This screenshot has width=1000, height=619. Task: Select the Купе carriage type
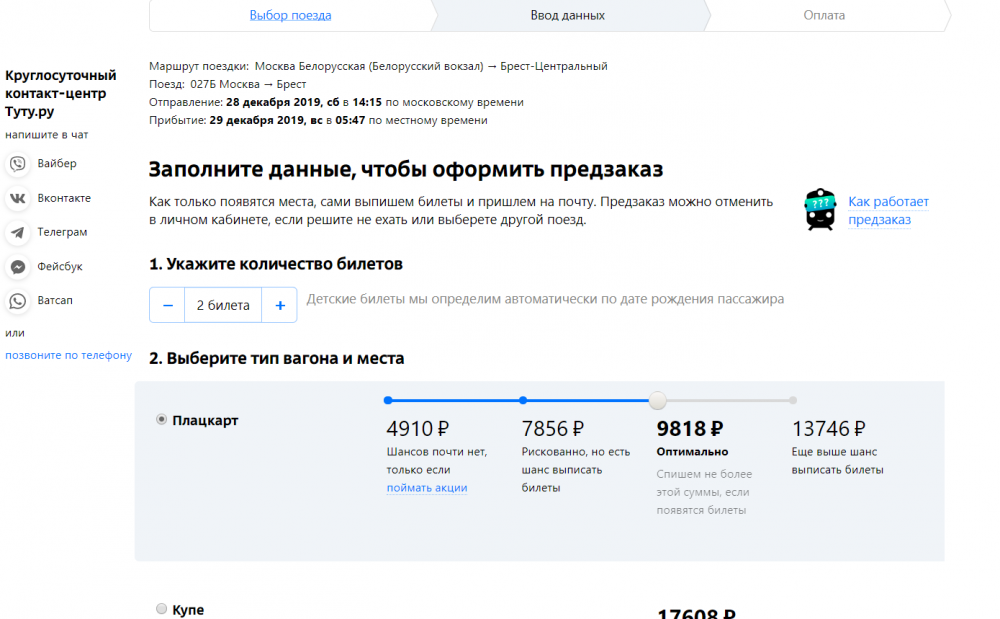(162, 609)
